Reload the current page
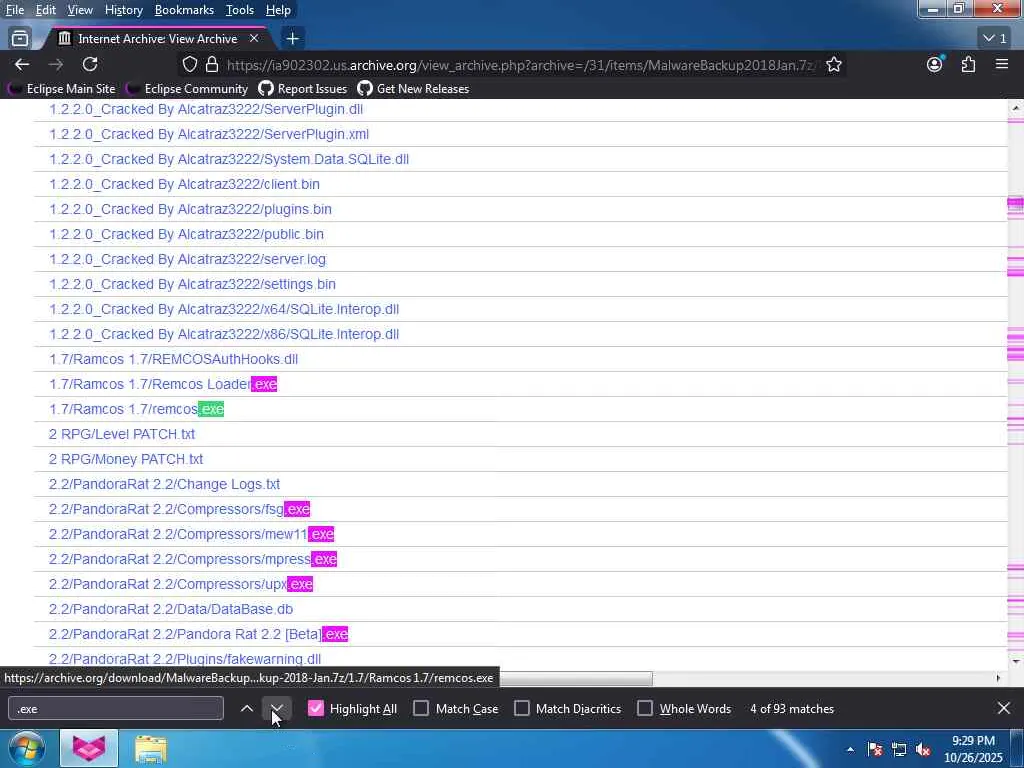Screen dimensions: 1024x768 click(x=90, y=65)
